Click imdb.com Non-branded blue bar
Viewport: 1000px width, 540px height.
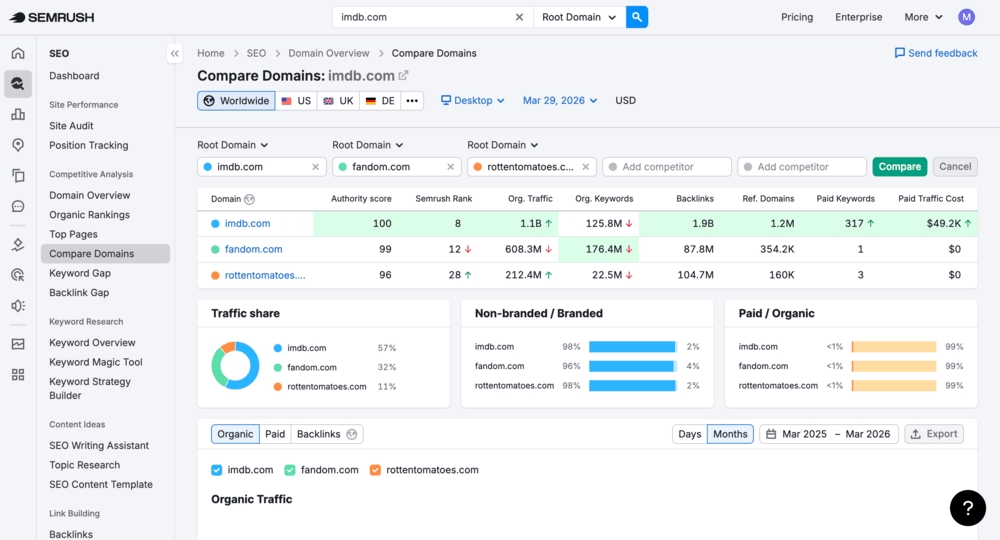point(632,347)
